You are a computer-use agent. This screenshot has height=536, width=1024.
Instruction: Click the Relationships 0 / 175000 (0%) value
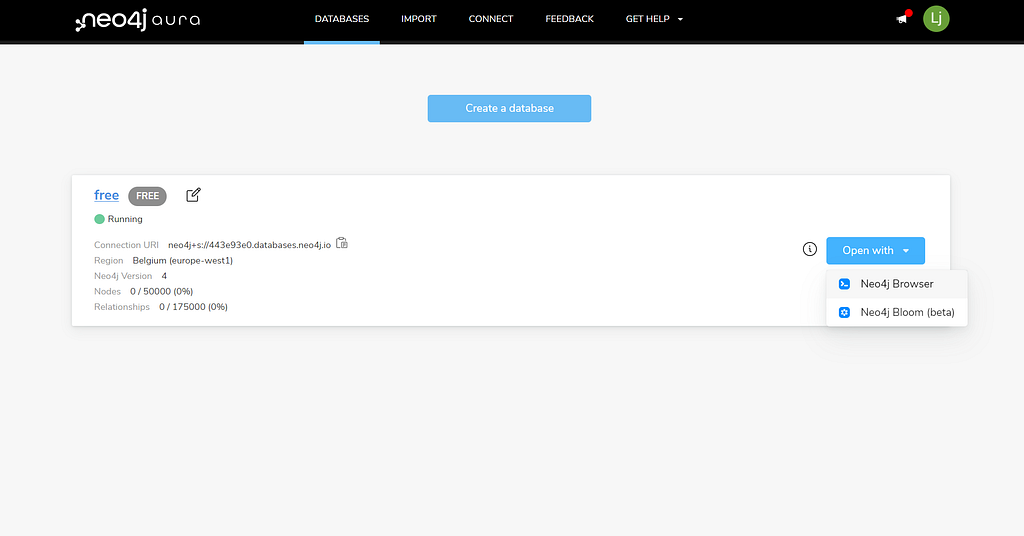[x=193, y=307]
